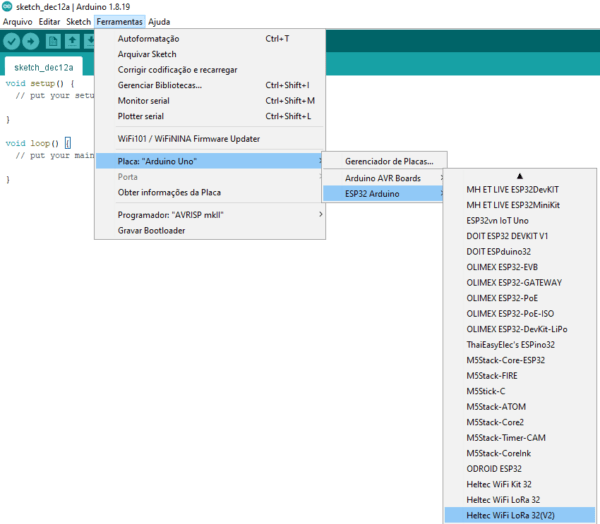This screenshot has width=600, height=524.
Task: Select OLIMEX ESP32-GATEWAY board
Action: click(x=520, y=282)
